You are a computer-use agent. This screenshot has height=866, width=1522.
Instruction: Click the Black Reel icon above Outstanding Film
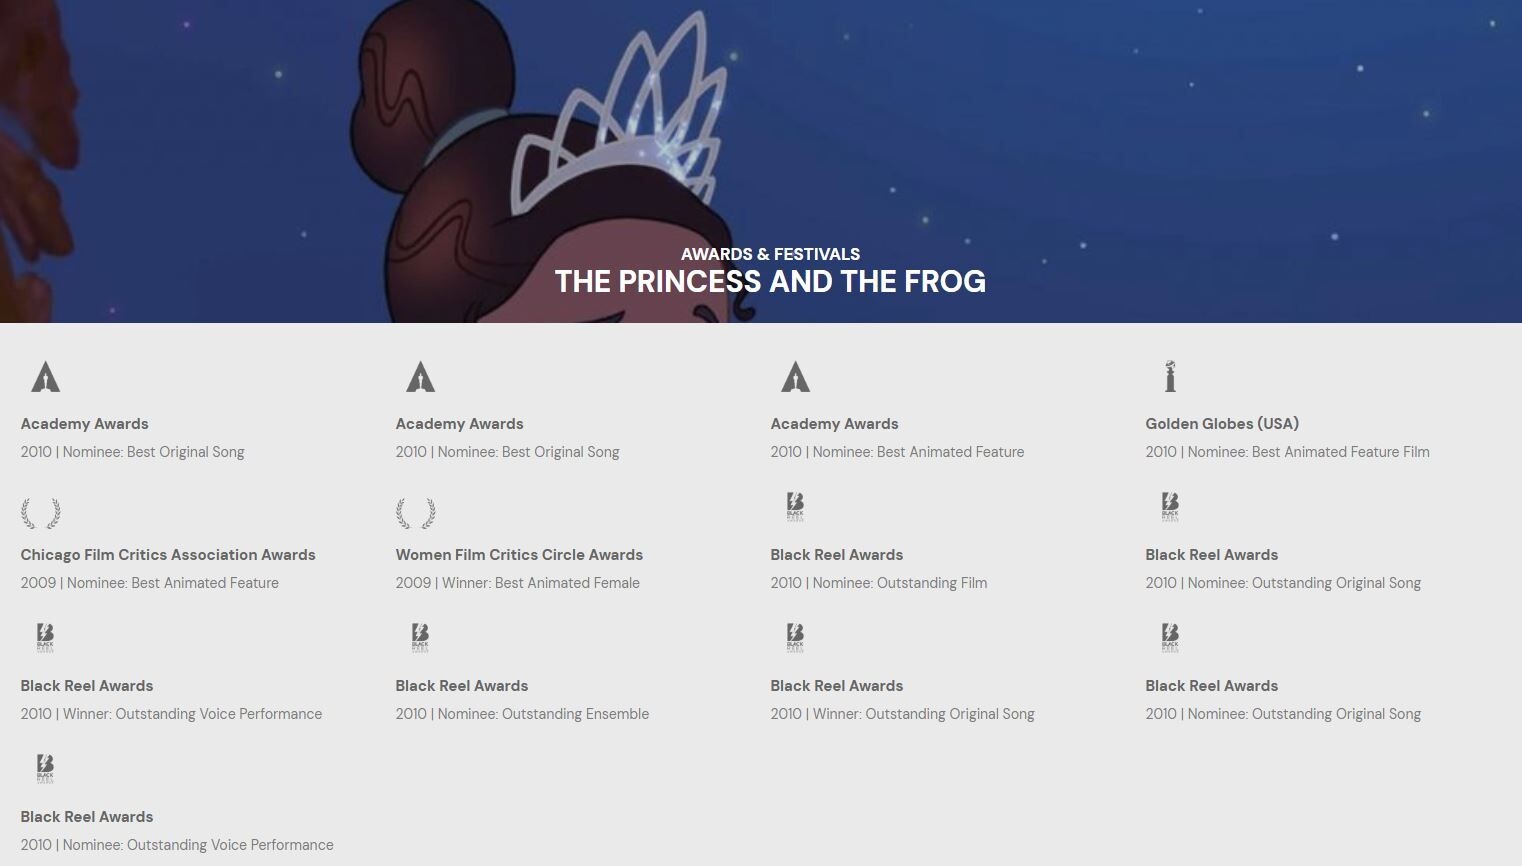[795, 507]
